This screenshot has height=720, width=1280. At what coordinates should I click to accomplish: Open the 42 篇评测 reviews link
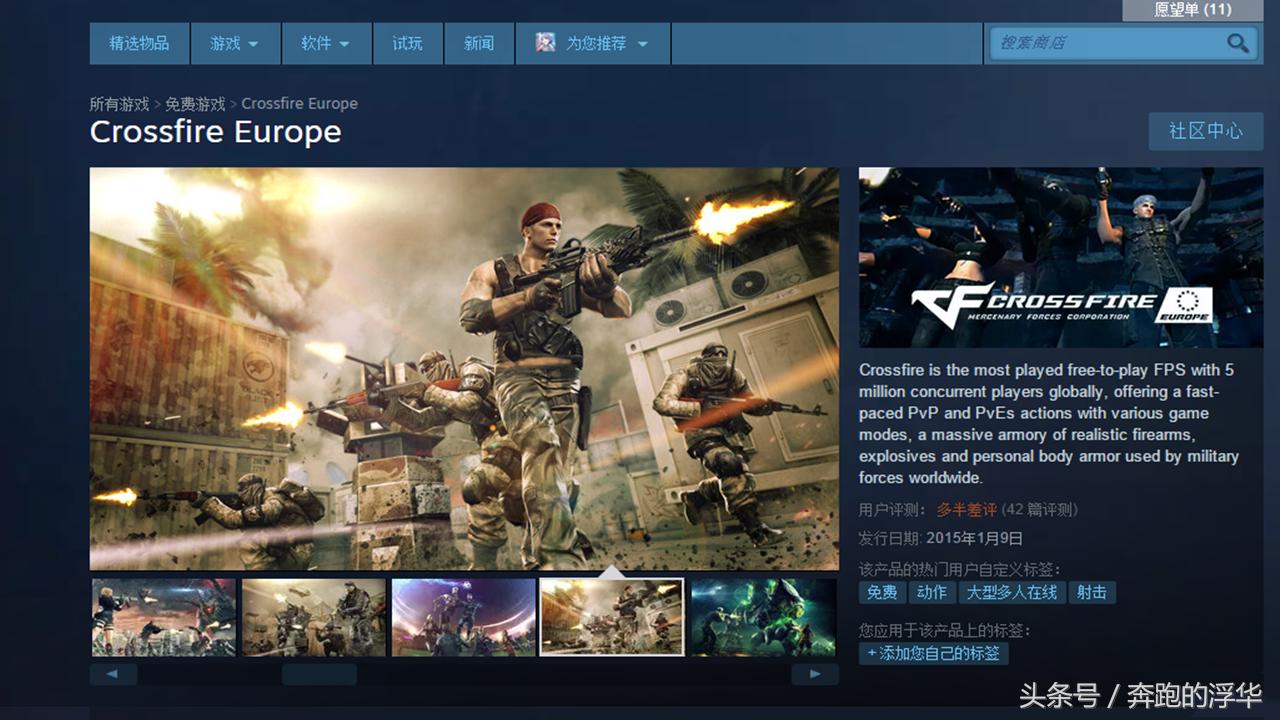[1042, 509]
